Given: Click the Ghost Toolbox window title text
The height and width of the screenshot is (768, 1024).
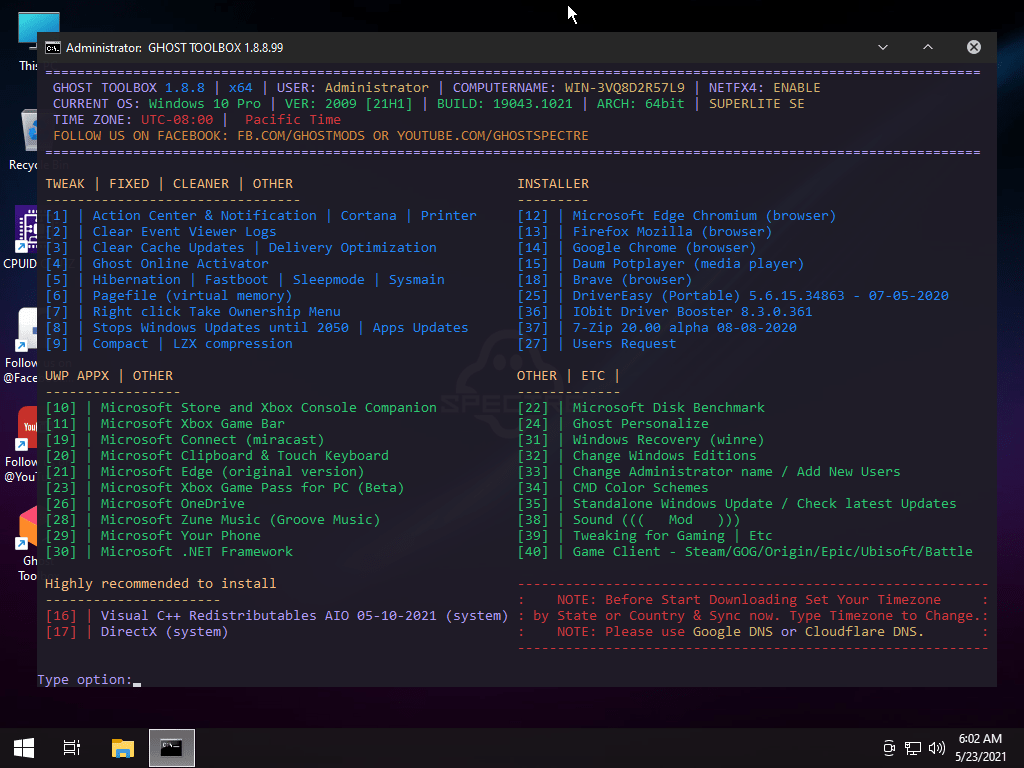Looking at the screenshot, I should tap(174, 47).
